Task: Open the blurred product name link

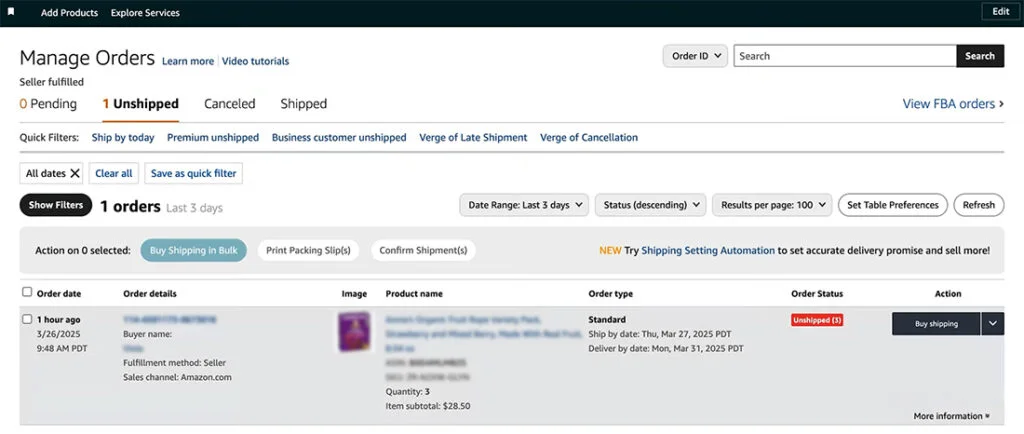Action: click(x=483, y=333)
